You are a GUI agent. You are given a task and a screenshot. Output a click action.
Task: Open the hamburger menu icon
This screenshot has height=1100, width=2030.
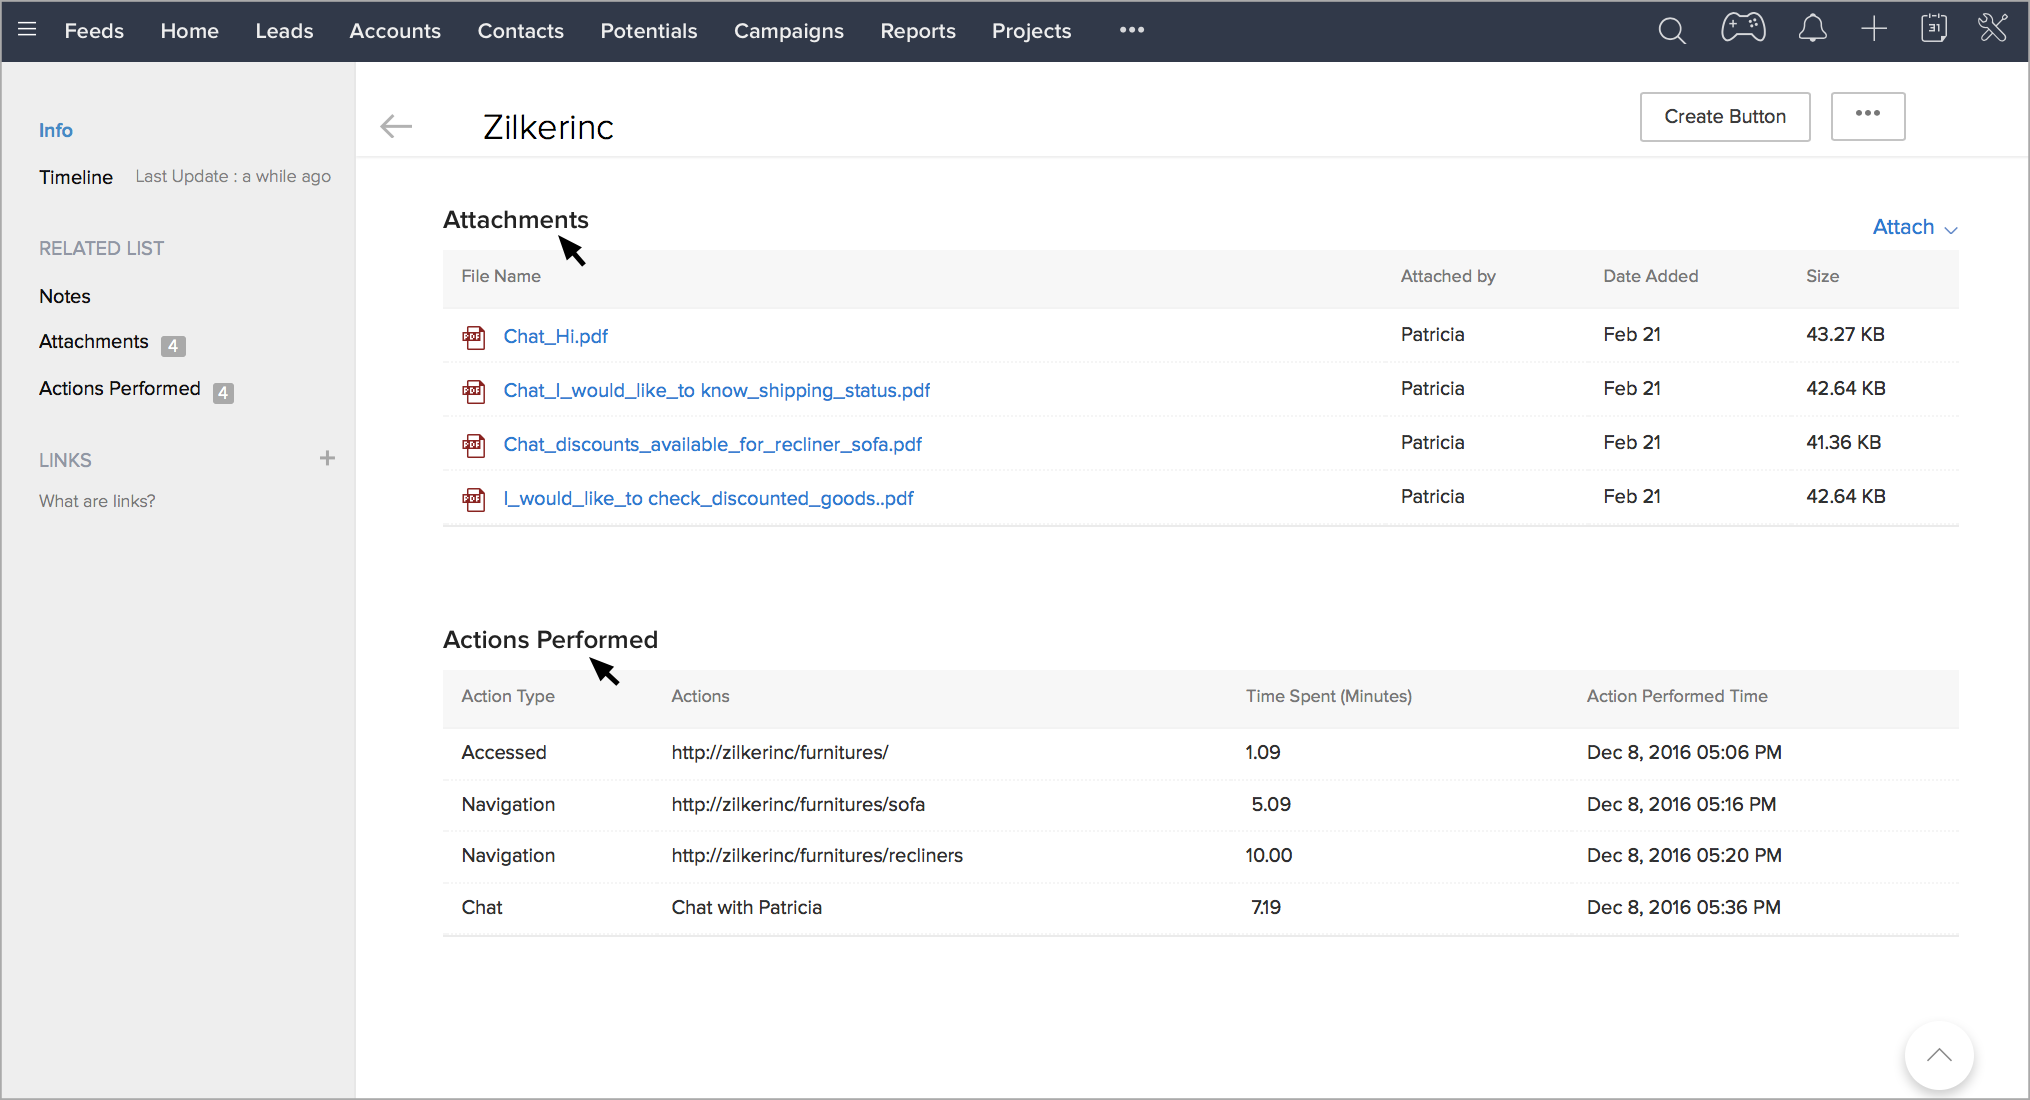point(27,30)
